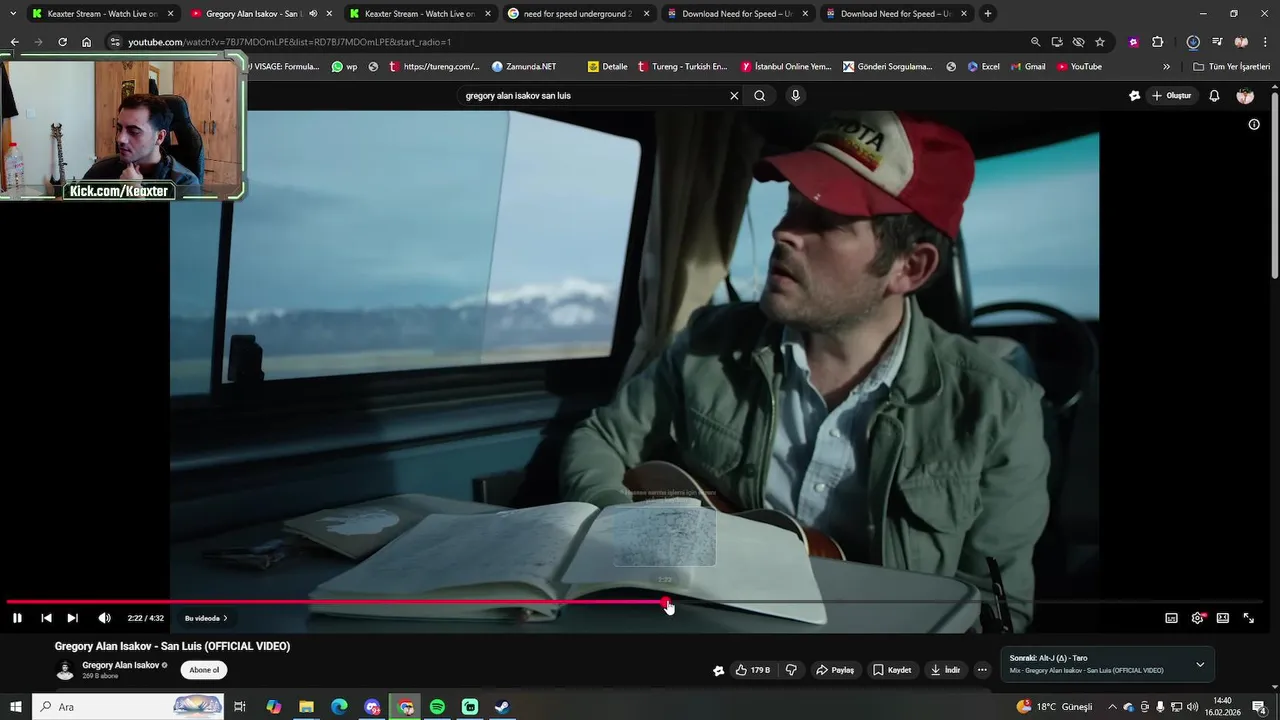1280x720 pixels.
Task: Clear the YouTube search text
Action: (734, 96)
